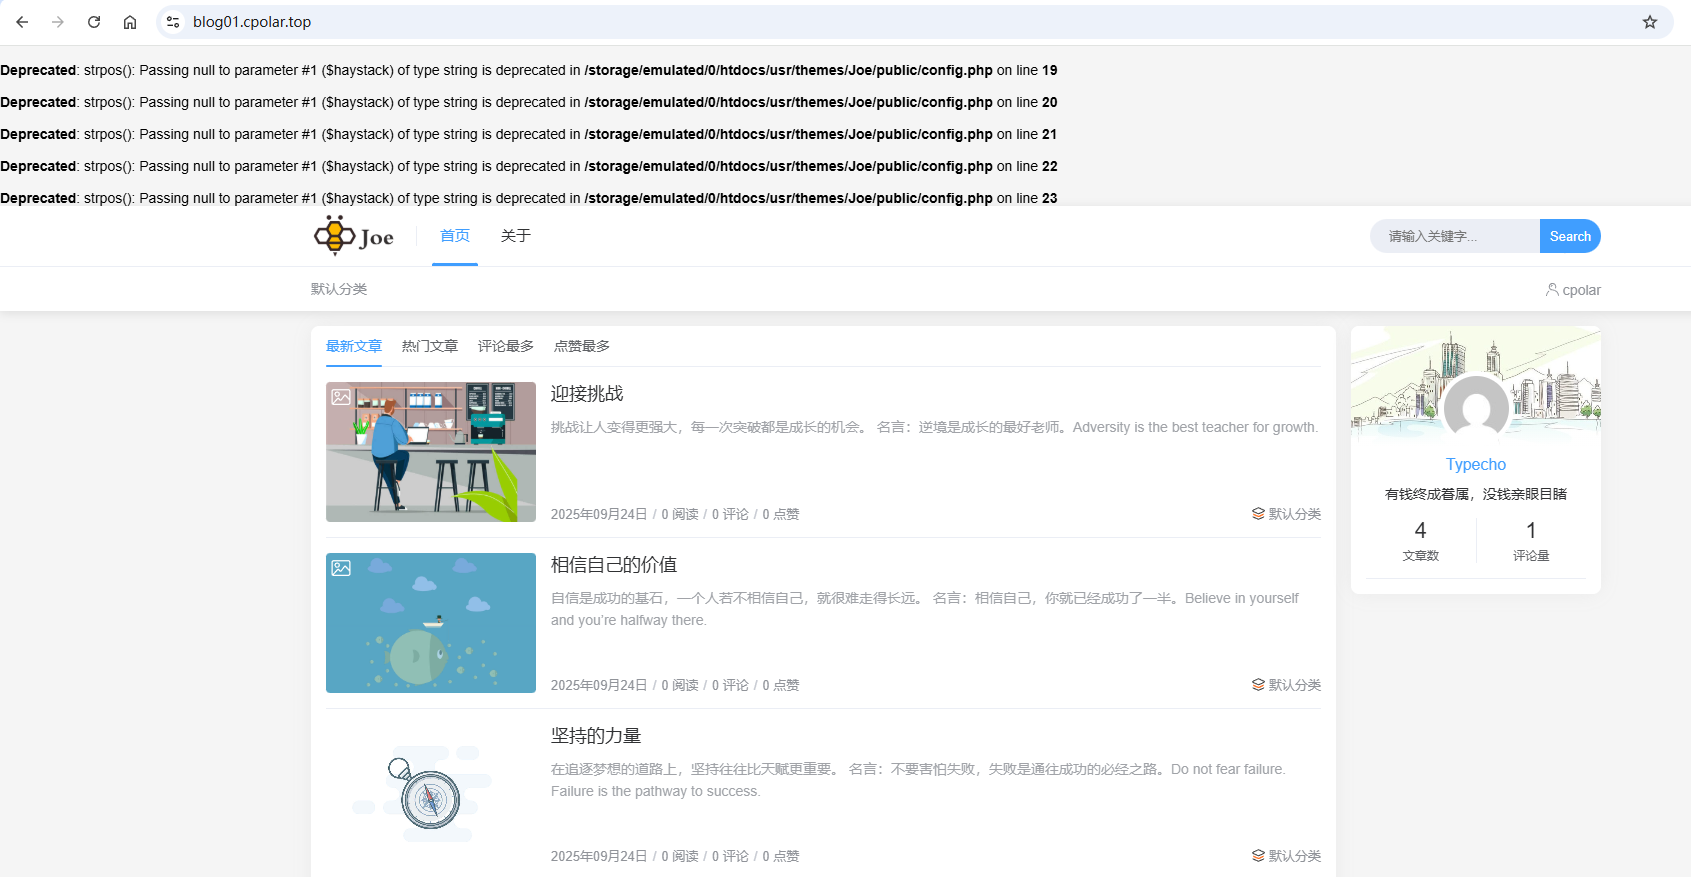The height and width of the screenshot is (877, 1691).
Task: Open the cpolar user link
Action: [1573, 290]
